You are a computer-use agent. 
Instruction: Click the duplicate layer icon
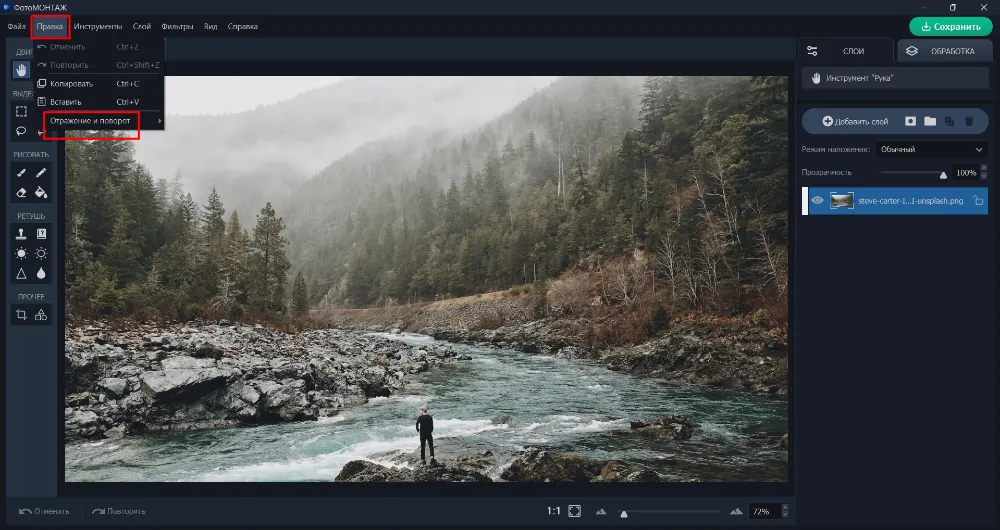[950, 121]
